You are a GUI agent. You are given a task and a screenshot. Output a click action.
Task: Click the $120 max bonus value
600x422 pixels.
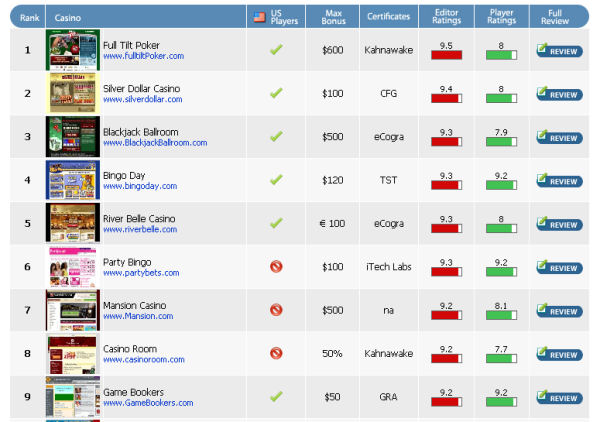tap(333, 180)
